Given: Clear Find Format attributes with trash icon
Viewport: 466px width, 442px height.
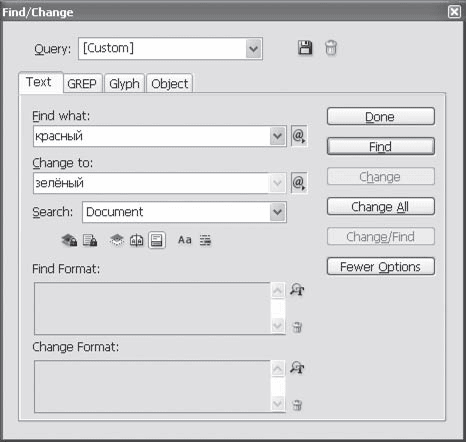Looking at the screenshot, I should click(297, 327).
